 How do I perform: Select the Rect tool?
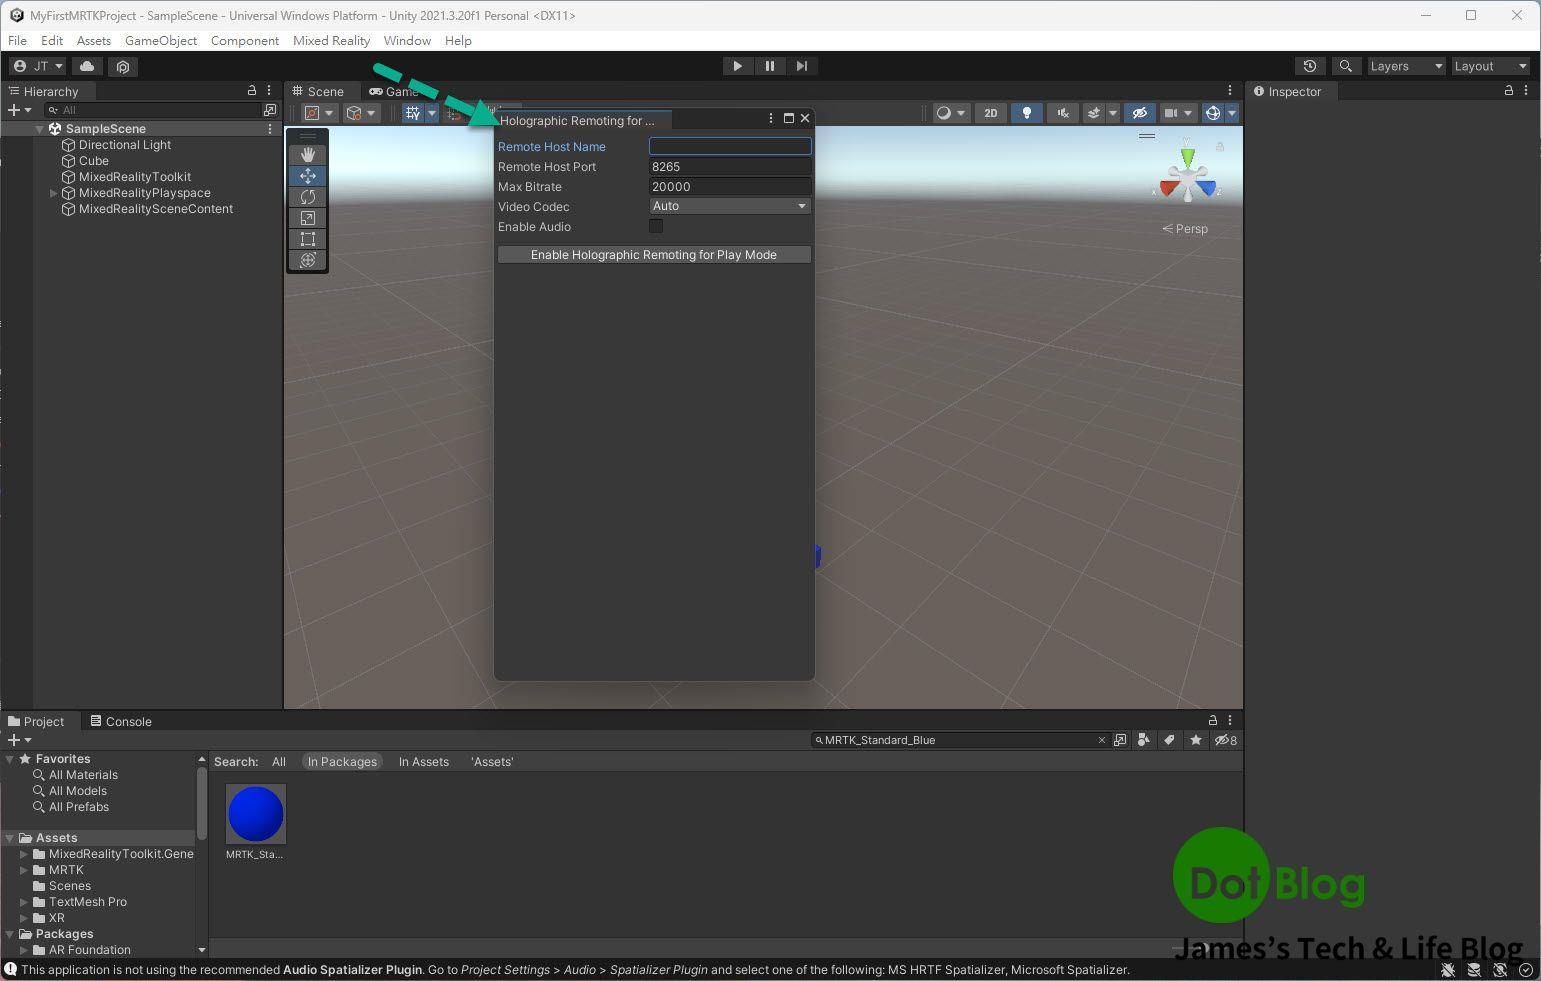(308, 239)
